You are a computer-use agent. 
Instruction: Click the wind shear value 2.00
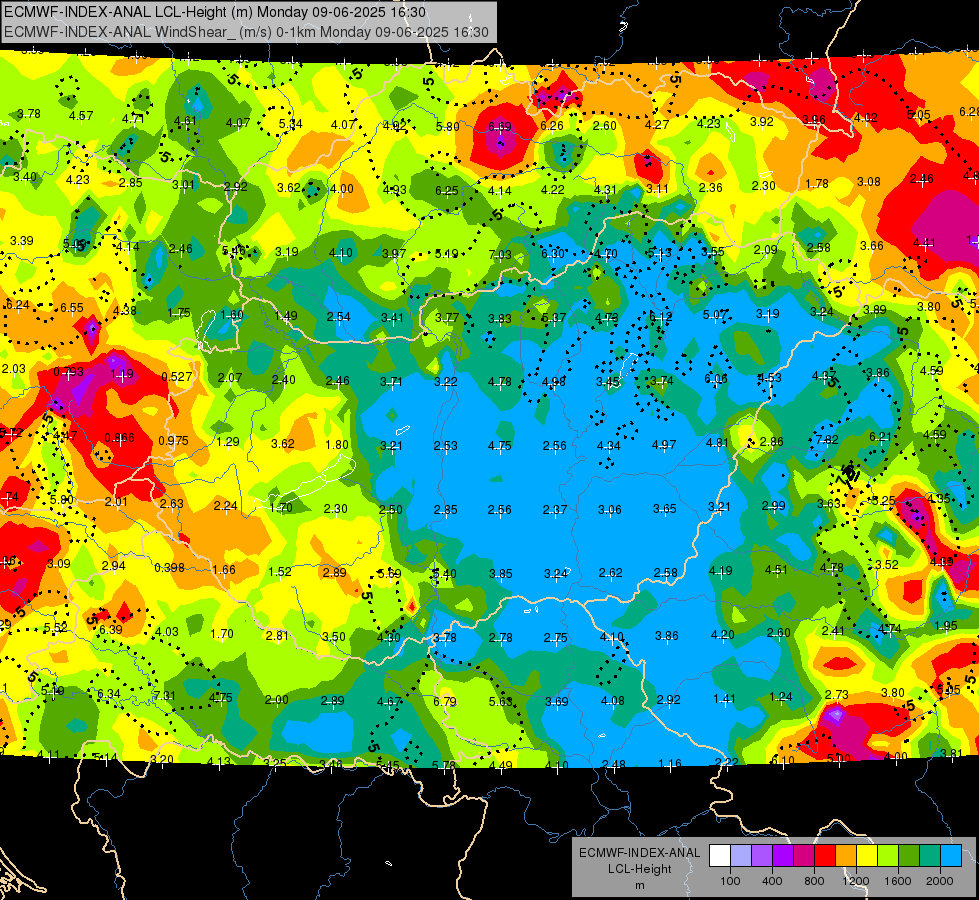277,700
